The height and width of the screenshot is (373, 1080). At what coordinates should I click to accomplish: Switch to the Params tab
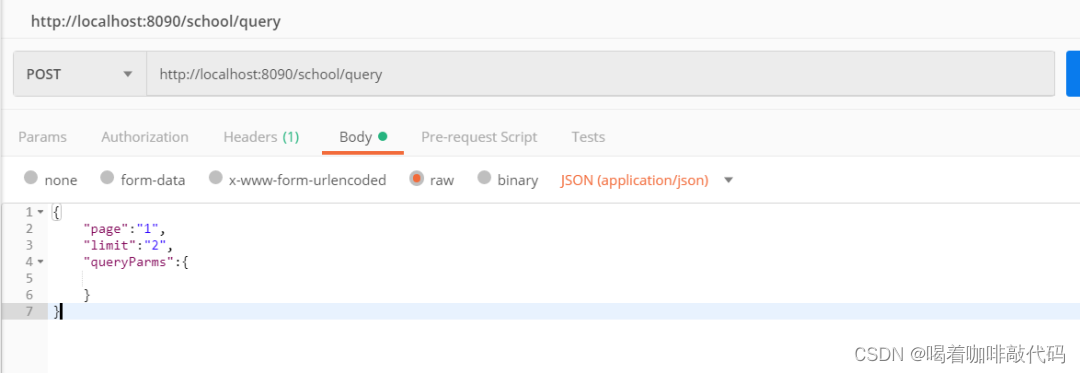tap(43, 137)
